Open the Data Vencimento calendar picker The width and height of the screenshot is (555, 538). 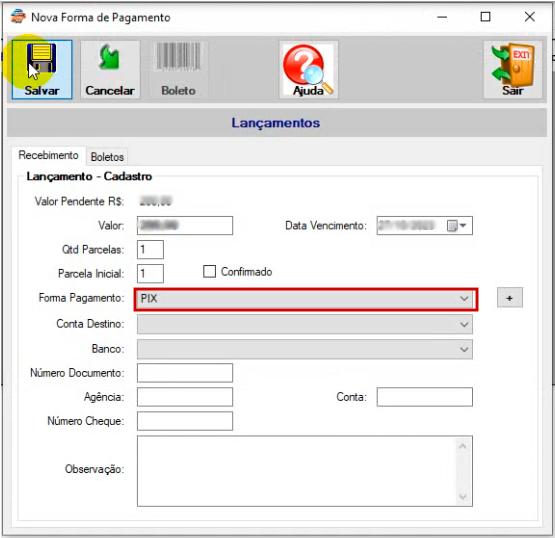[x=456, y=225]
